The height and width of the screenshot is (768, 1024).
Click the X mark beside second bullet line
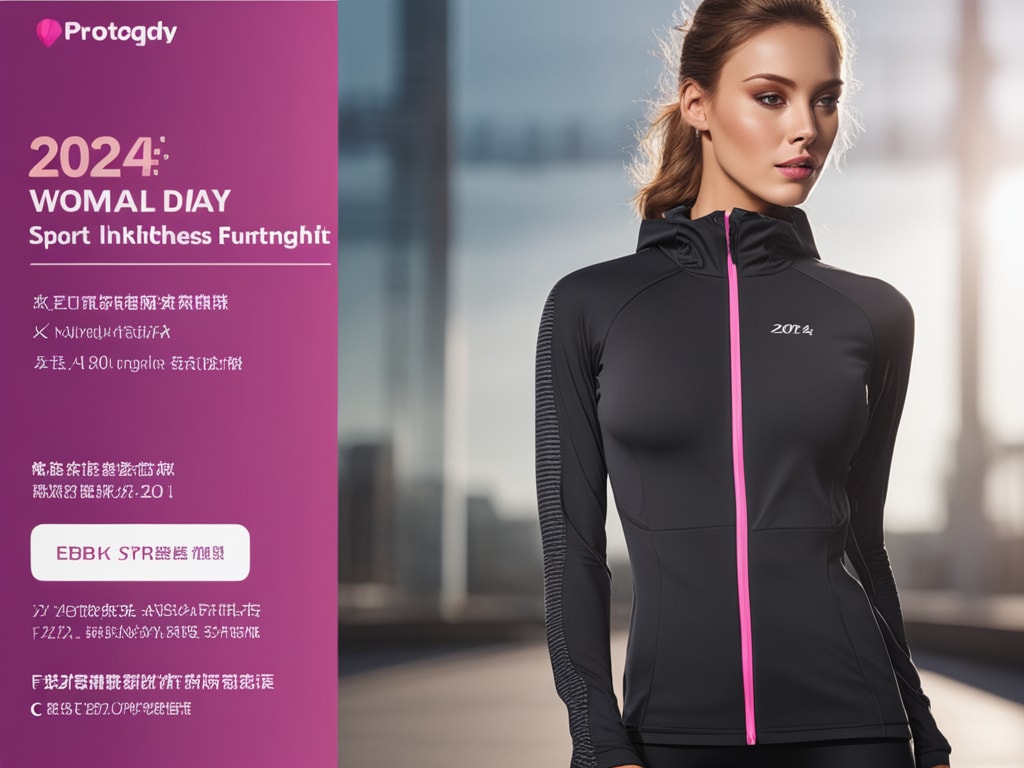pyautogui.click(x=40, y=332)
